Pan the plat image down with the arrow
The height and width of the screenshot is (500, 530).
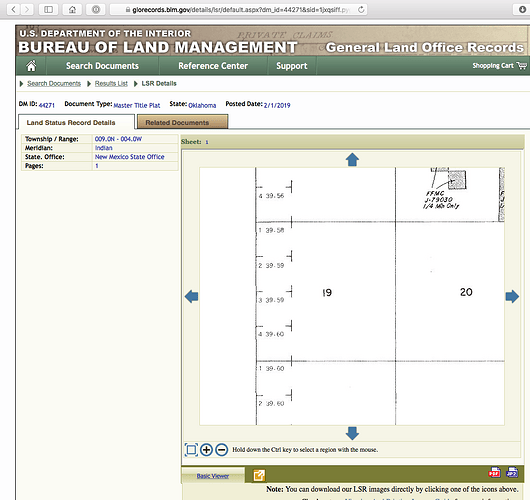click(352, 433)
